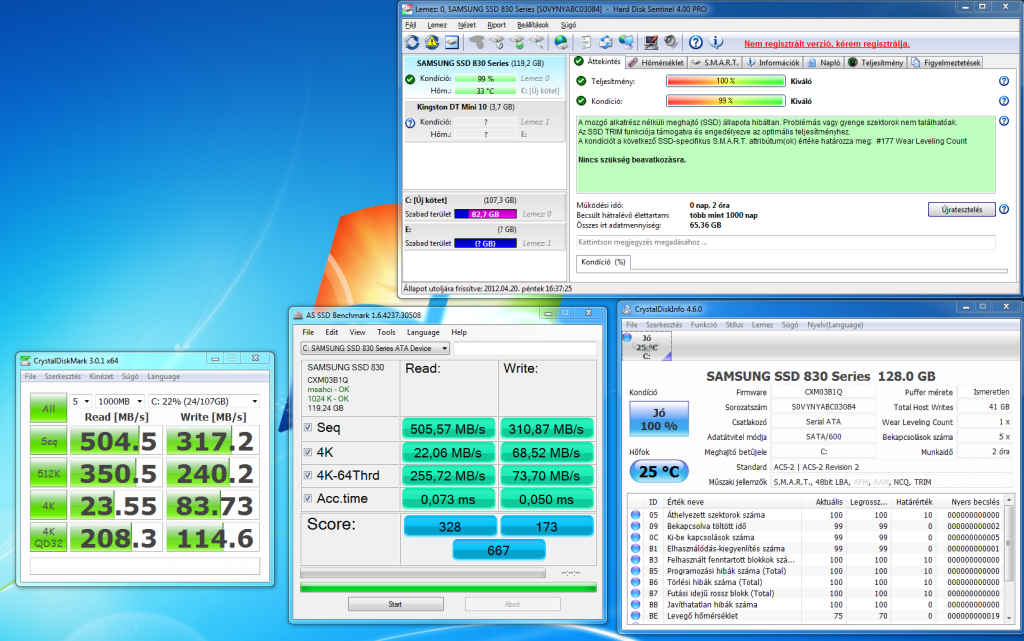Click the help icon beside the green description box
The width and height of the screenshot is (1024, 641).
(x=1004, y=121)
